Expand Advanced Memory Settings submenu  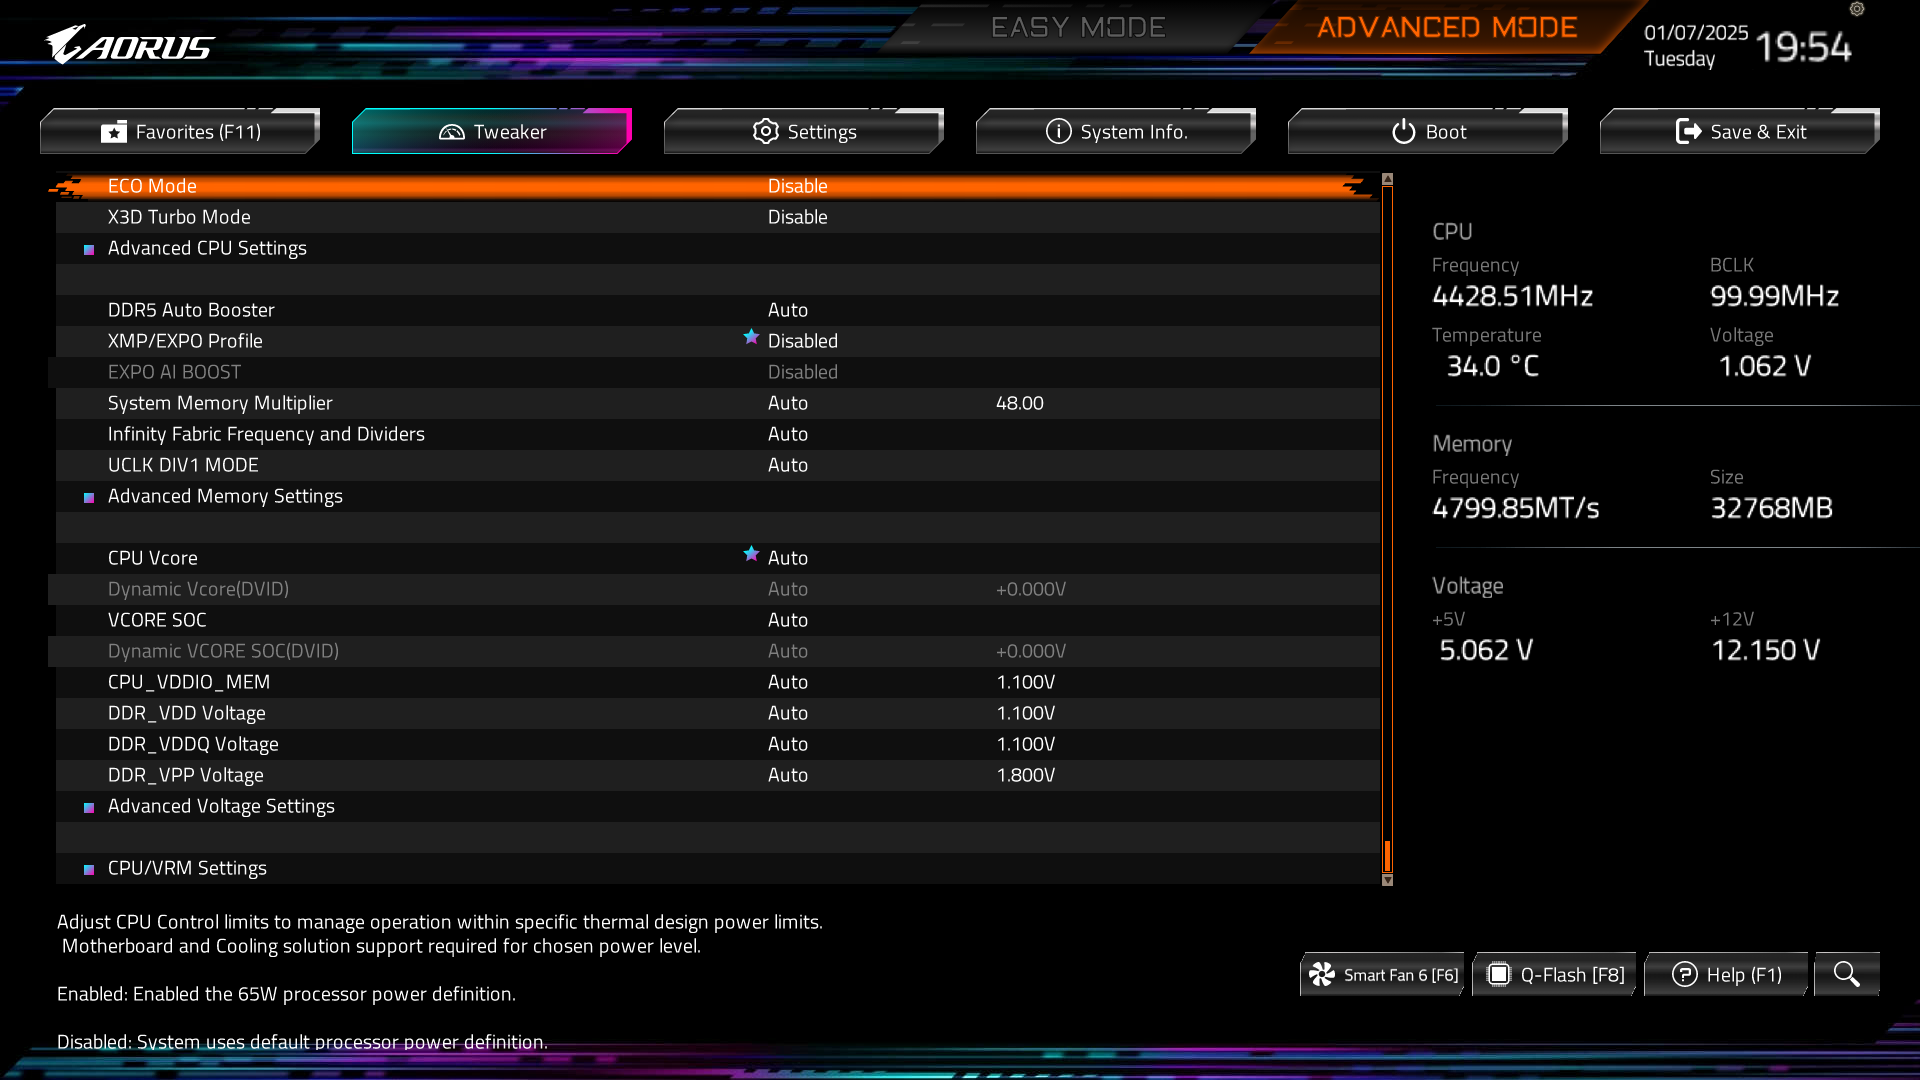225,496
